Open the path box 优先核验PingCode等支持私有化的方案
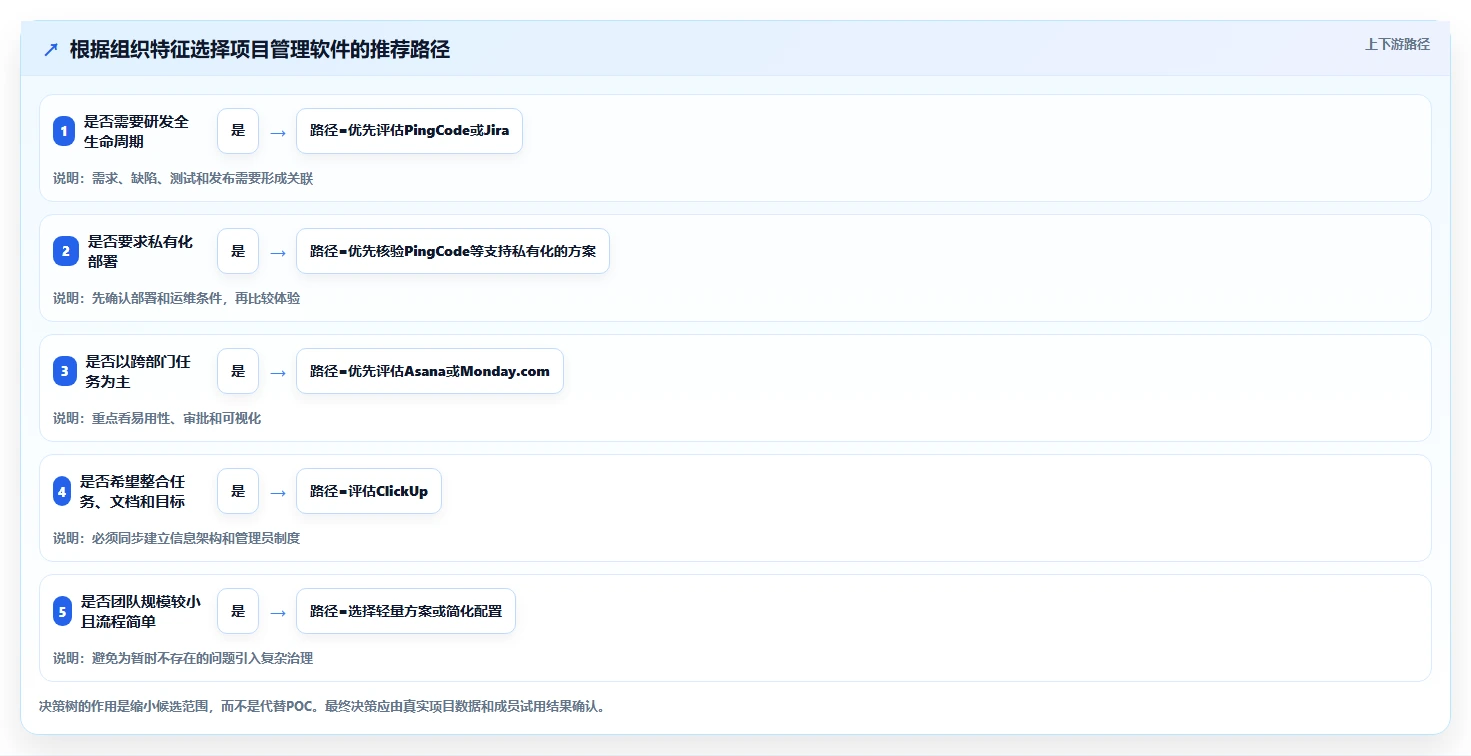 point(453,251)
